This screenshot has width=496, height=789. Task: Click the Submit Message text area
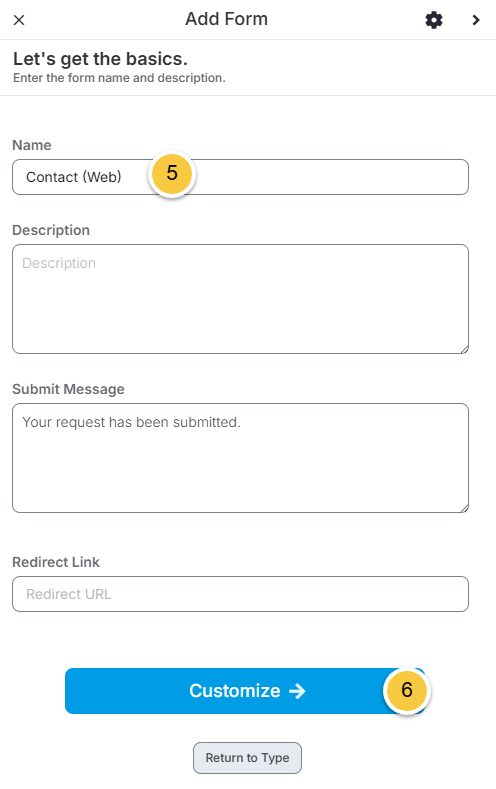240,458
